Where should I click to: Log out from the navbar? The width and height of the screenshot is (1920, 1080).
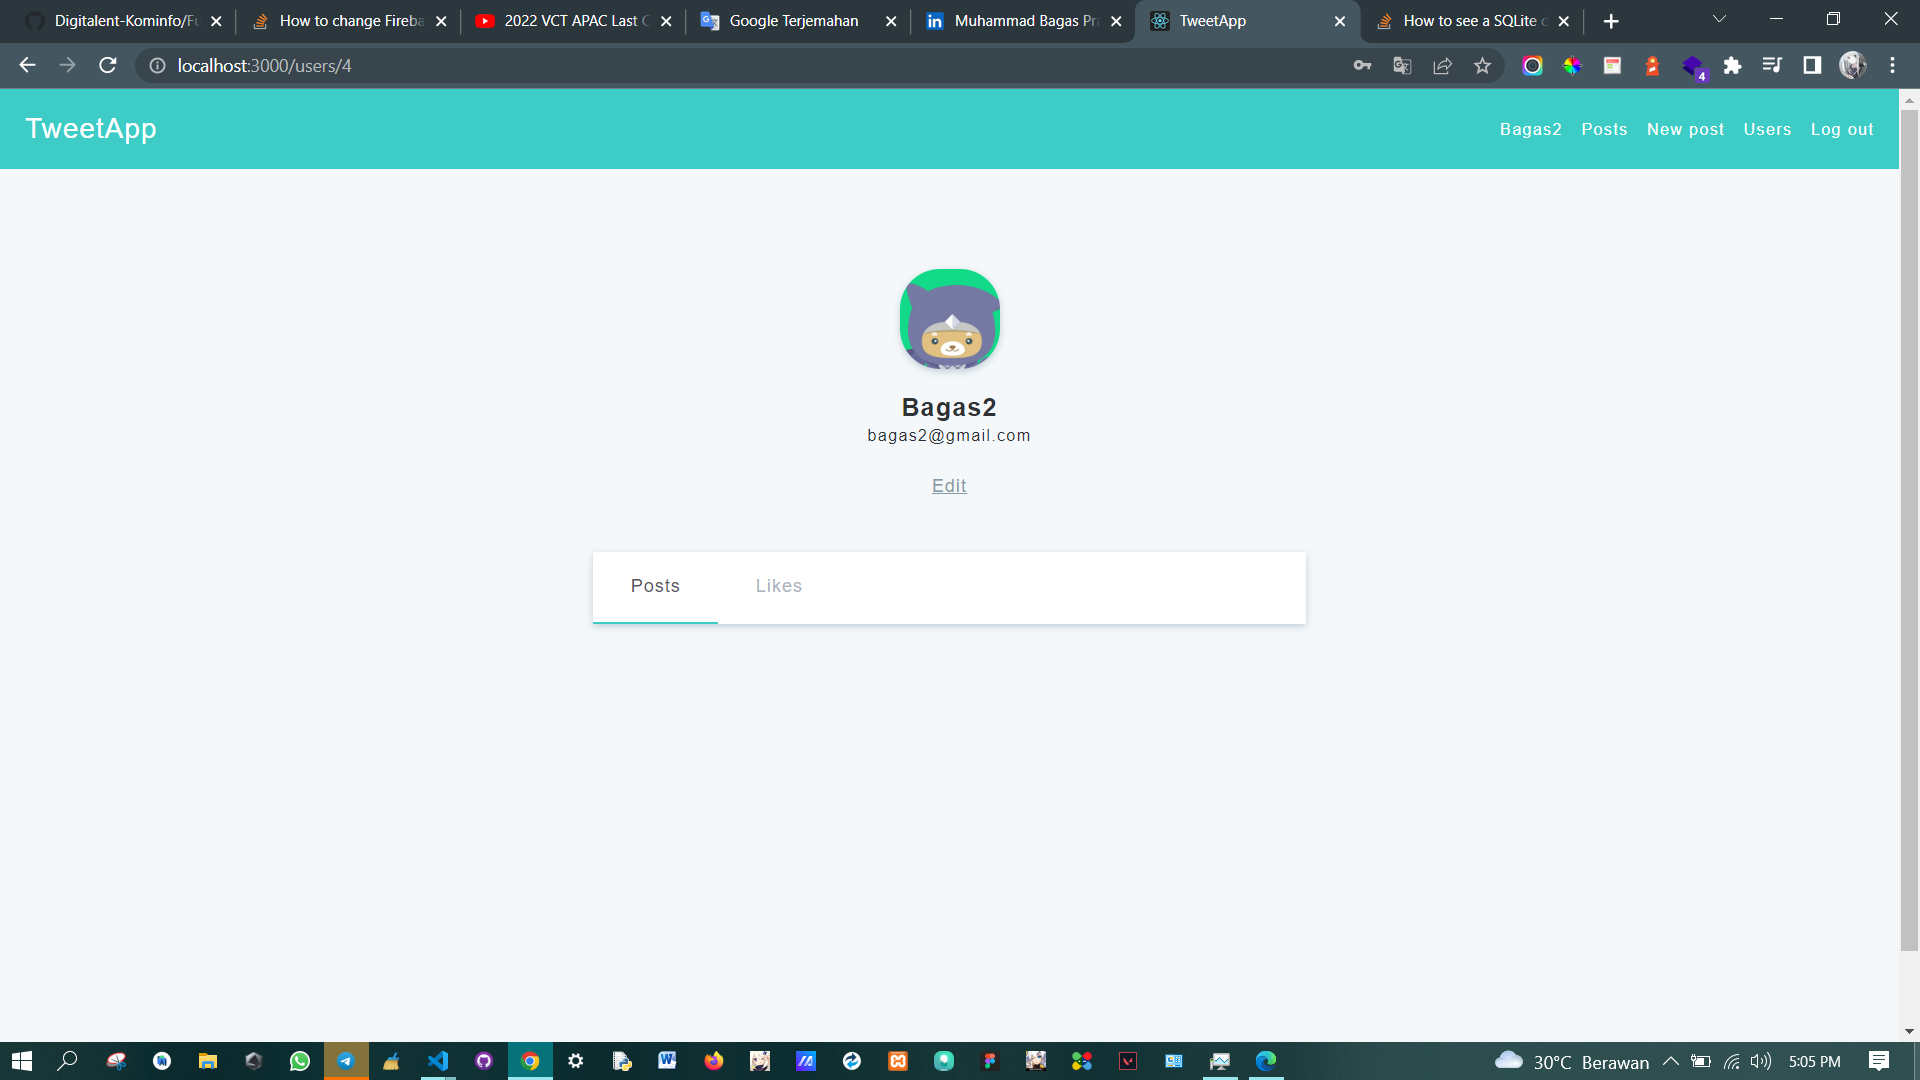(1841, 129)
